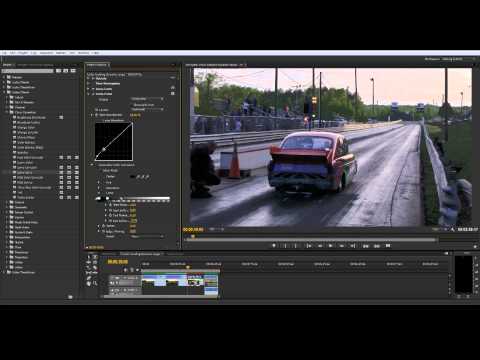Select the Razor tool

pyautogui.click(x=95, y=268)
